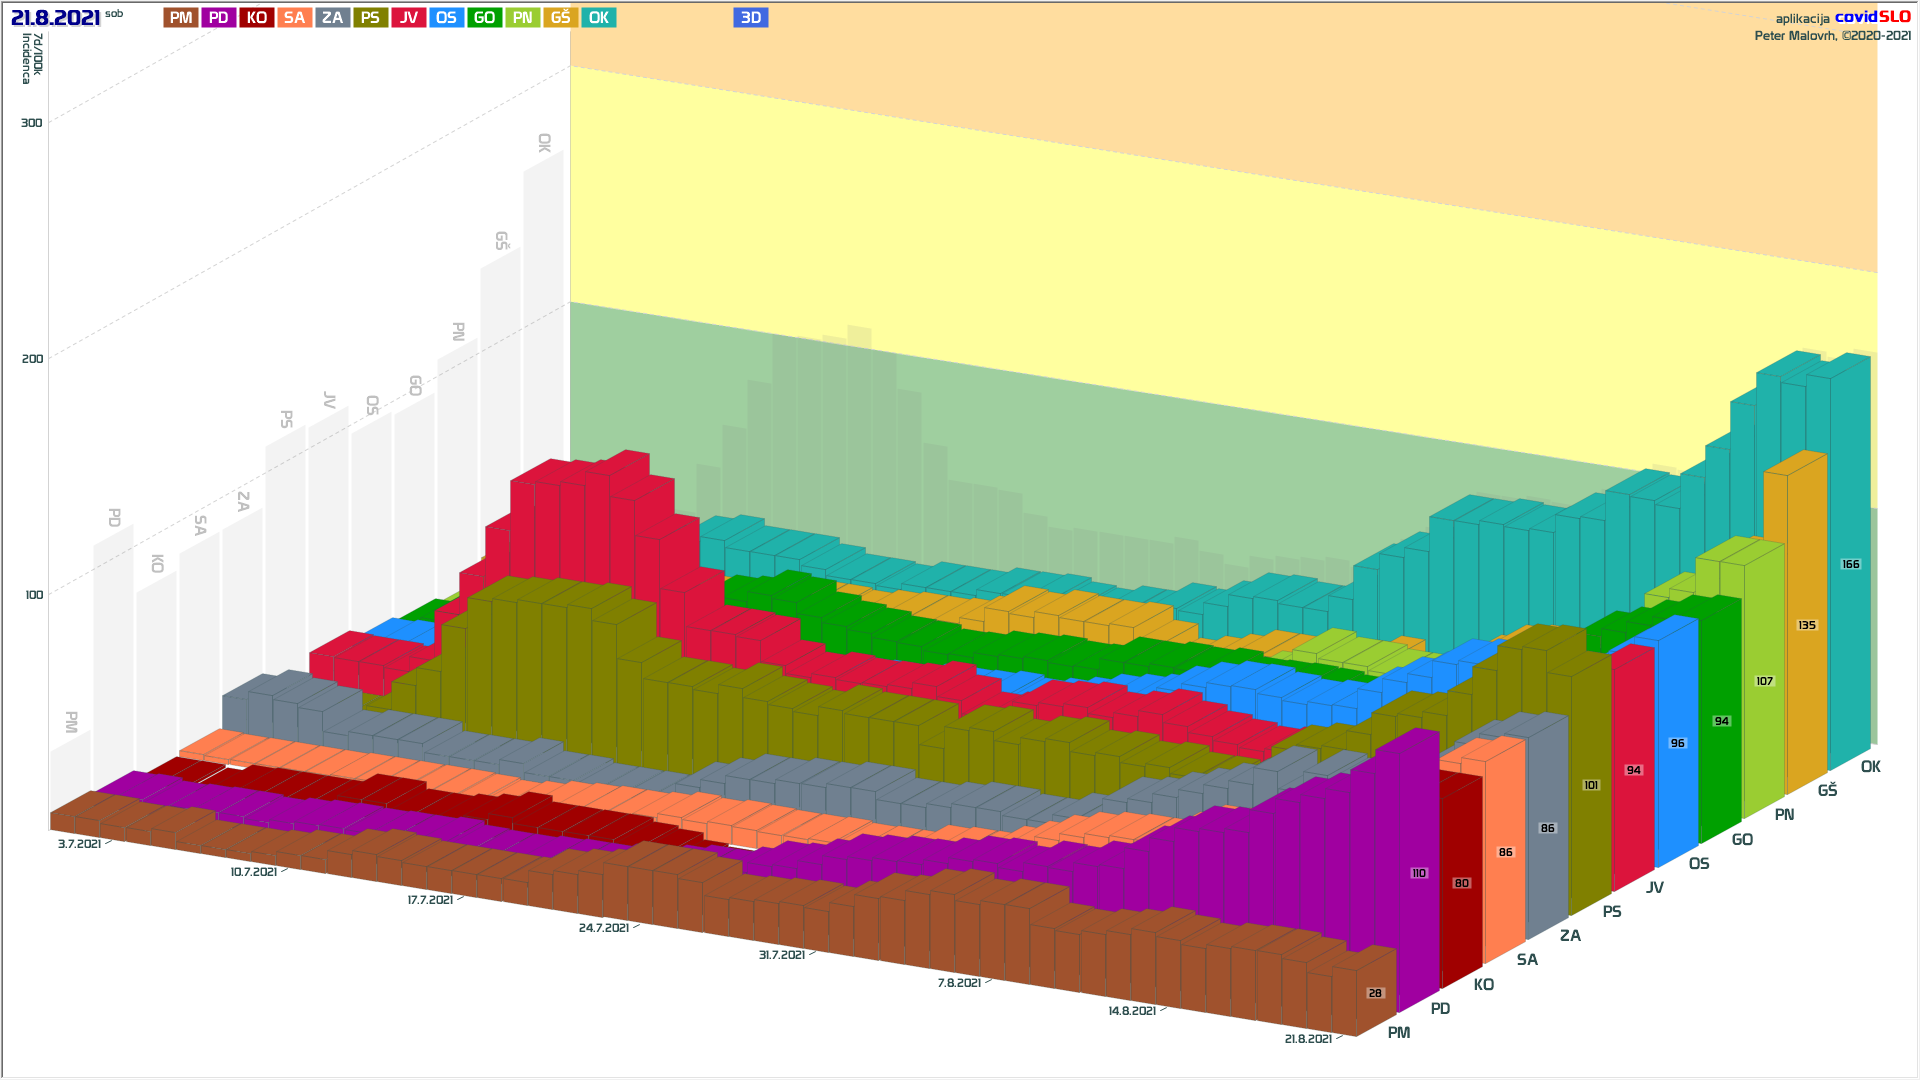This screenshot has height=1080, width=1920.
Task: Hide the PS olive series
Action: point(370,17)
